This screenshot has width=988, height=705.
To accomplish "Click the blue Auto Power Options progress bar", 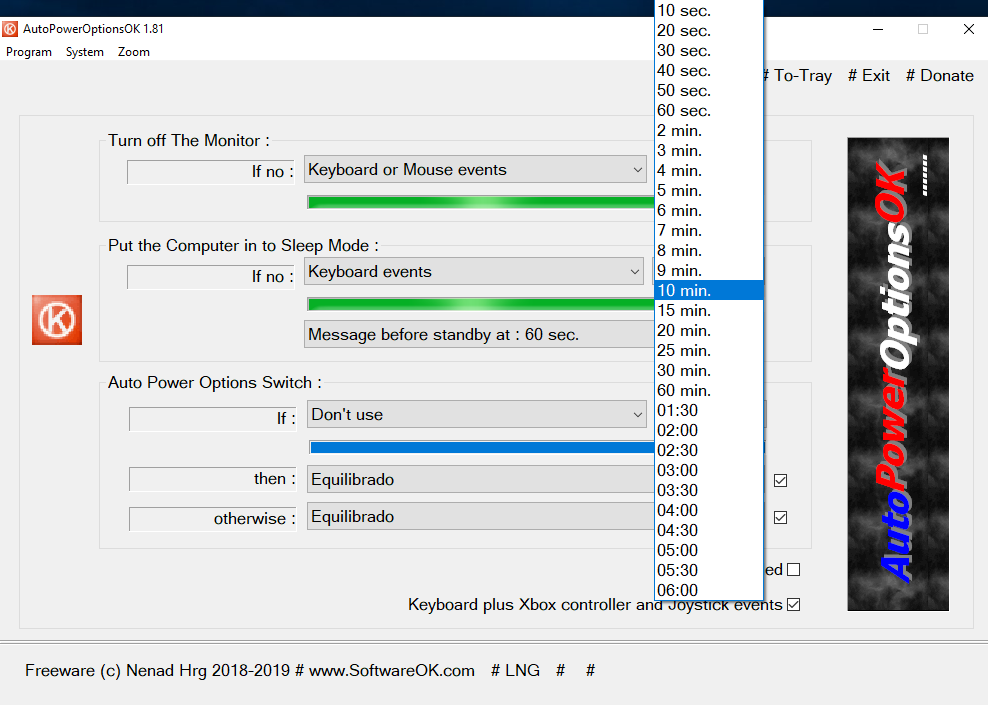I will [482, 447].
